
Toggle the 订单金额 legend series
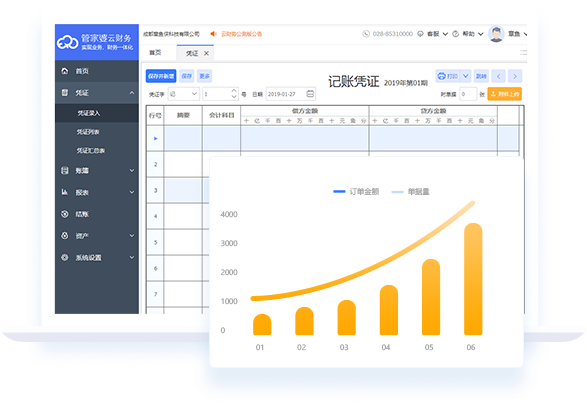(356, 192)
